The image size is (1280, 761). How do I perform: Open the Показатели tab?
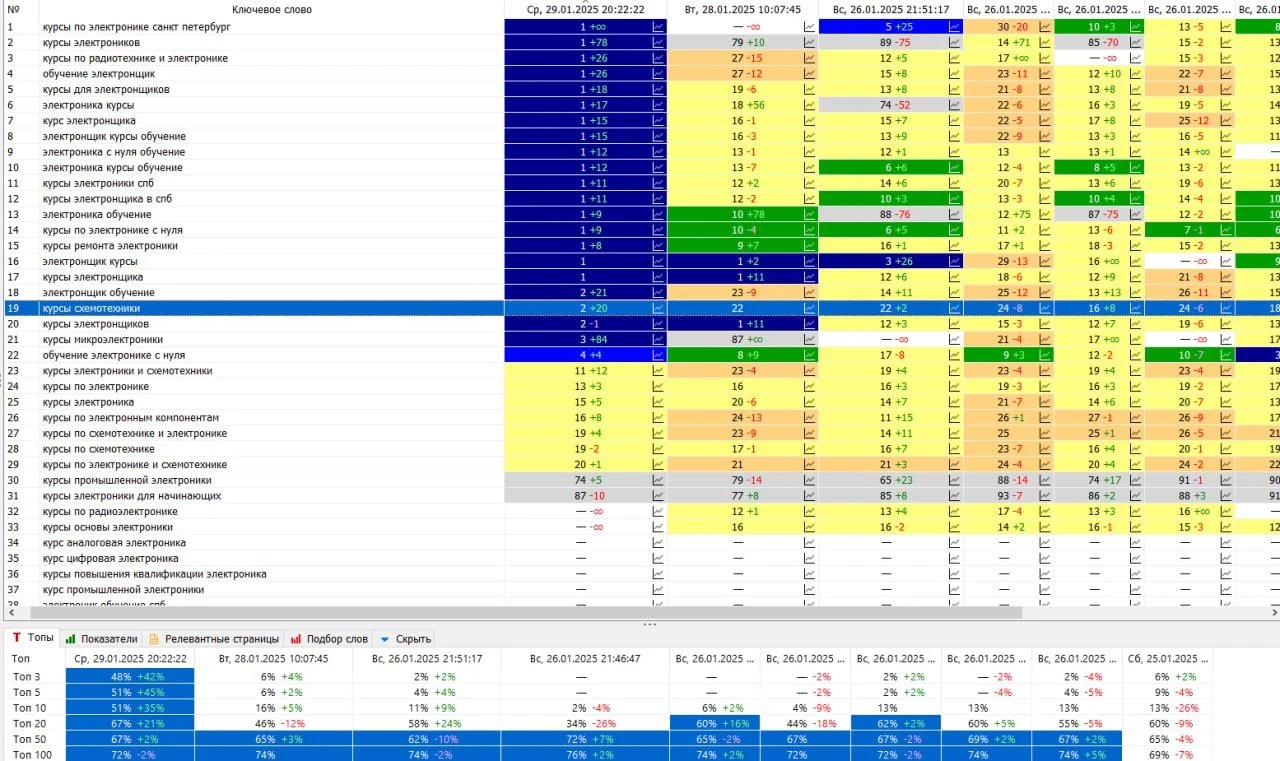coord(102,638)
